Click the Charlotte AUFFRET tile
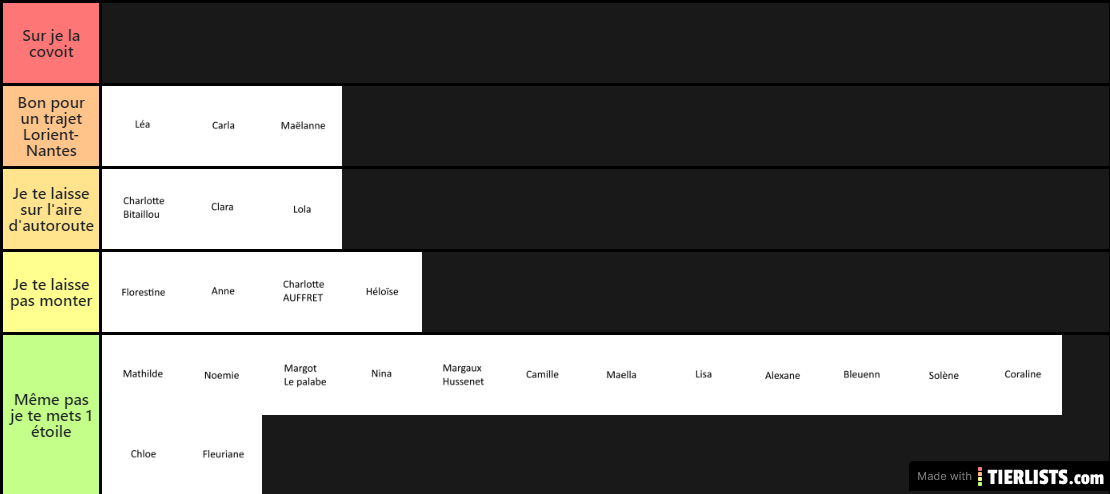1110x494 pixels. pos(302,292)
